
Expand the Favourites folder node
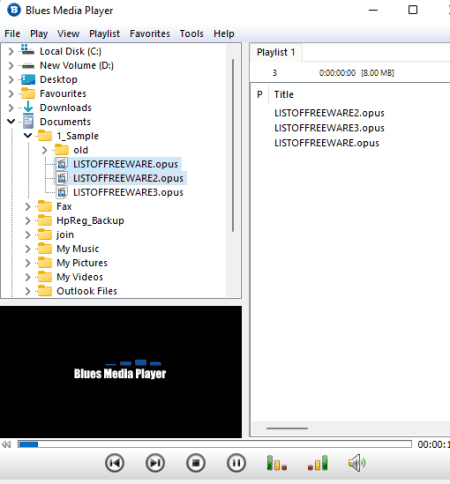tap(11, 94)
